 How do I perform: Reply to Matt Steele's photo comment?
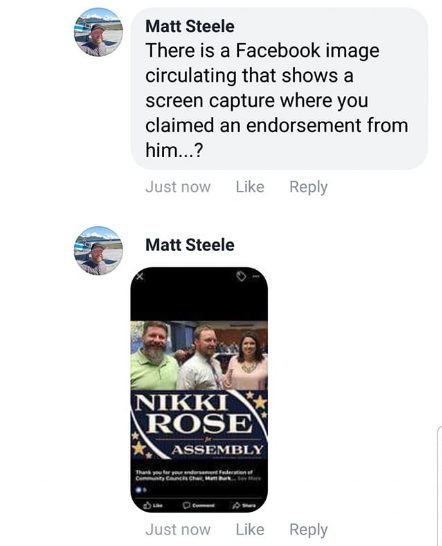309,530
